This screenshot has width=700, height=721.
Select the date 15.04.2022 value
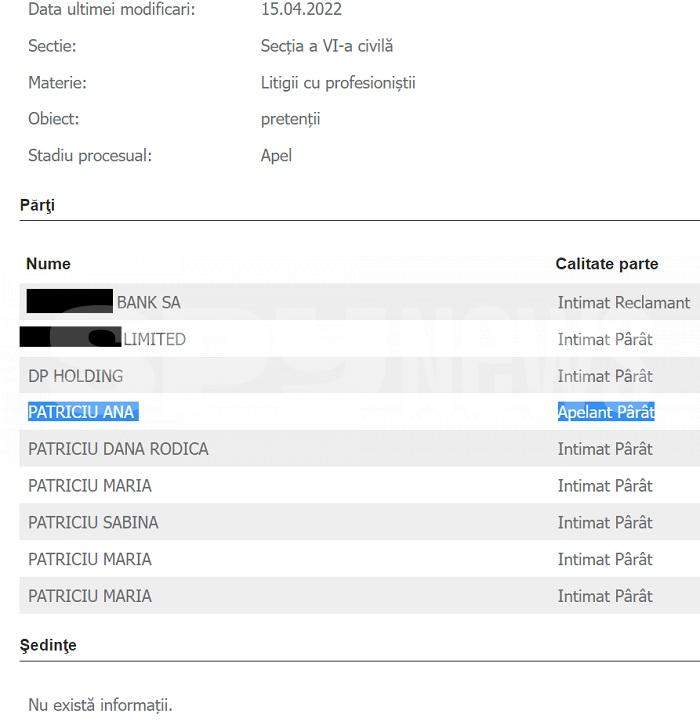point(301,9)
